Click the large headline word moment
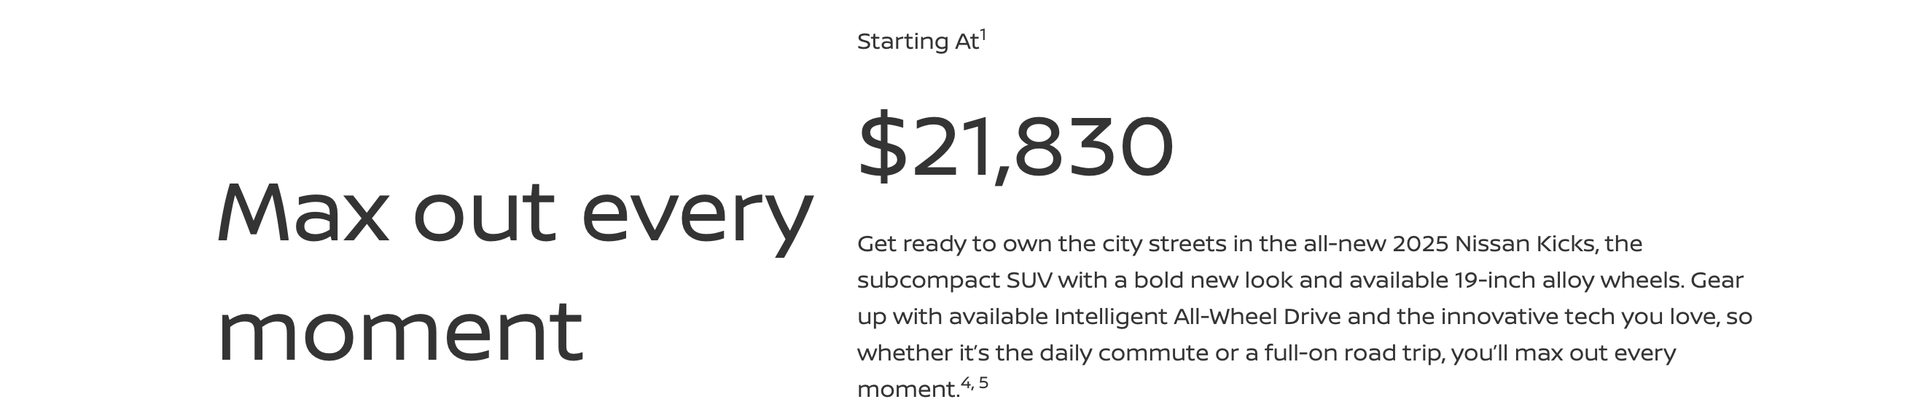 (x=400, y=331)
